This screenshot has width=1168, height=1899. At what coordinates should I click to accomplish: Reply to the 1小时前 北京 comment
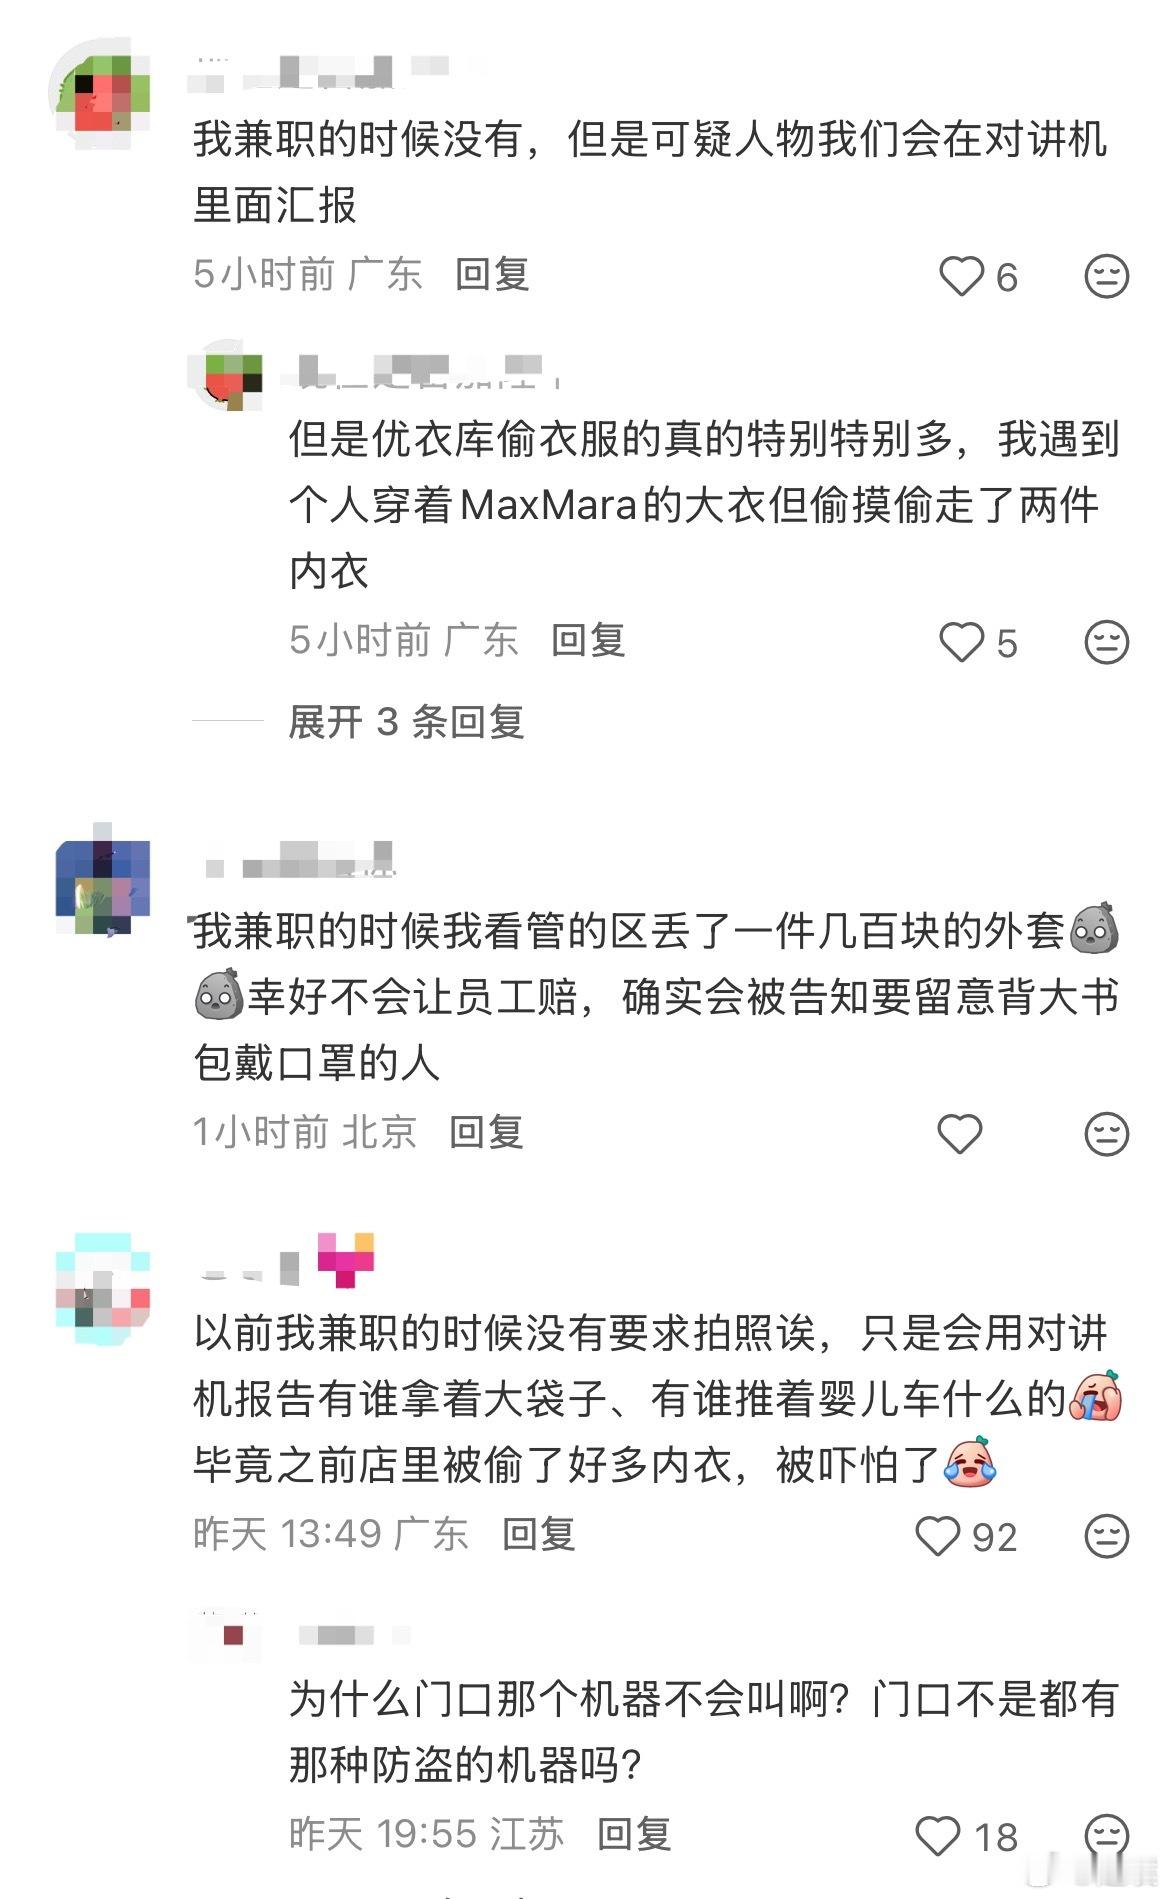tap(486, 1132)
